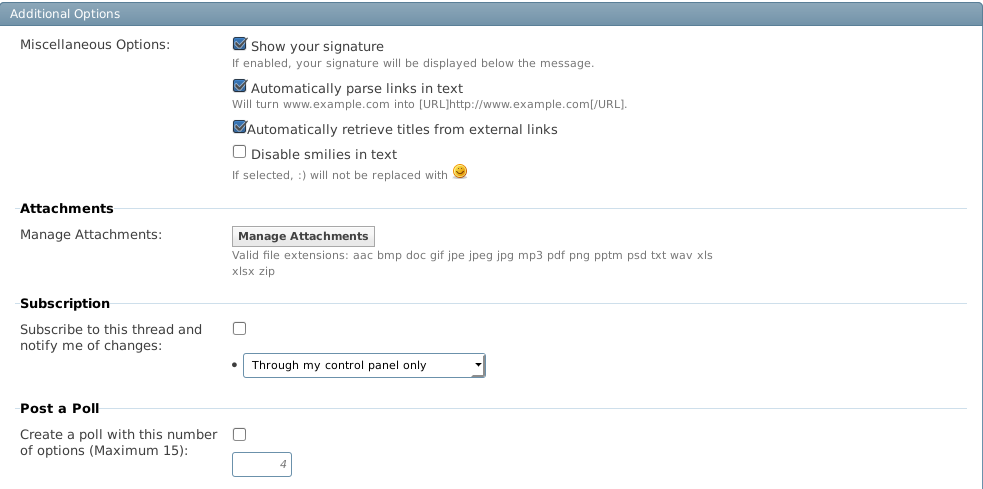Click the Post a Poll section heading
This screenshot has height=489, width=983.
point(60,409)
